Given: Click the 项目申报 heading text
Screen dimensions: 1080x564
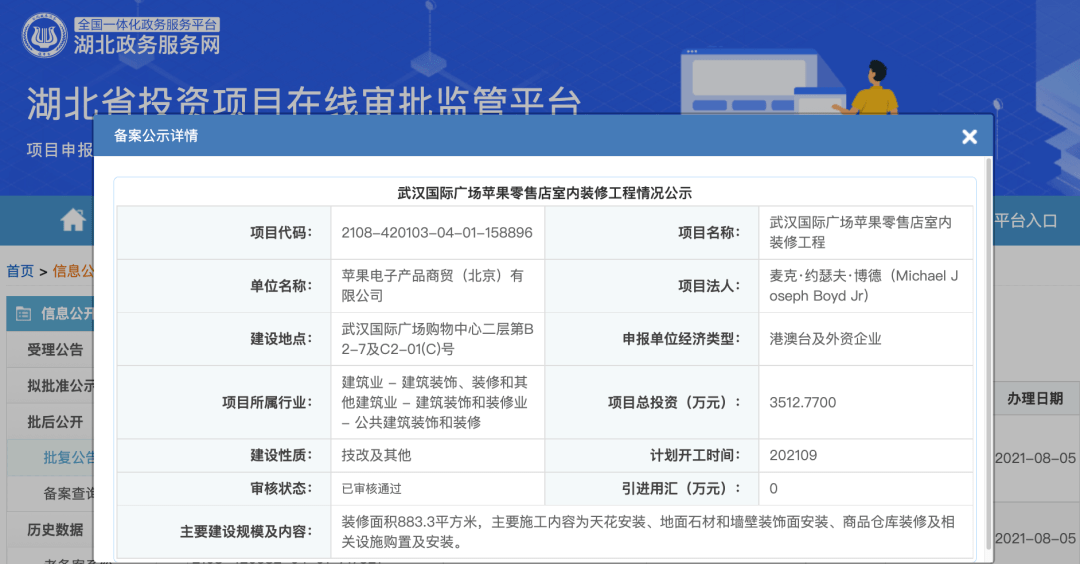Looking at the screenshot, I should pos(60,149).
